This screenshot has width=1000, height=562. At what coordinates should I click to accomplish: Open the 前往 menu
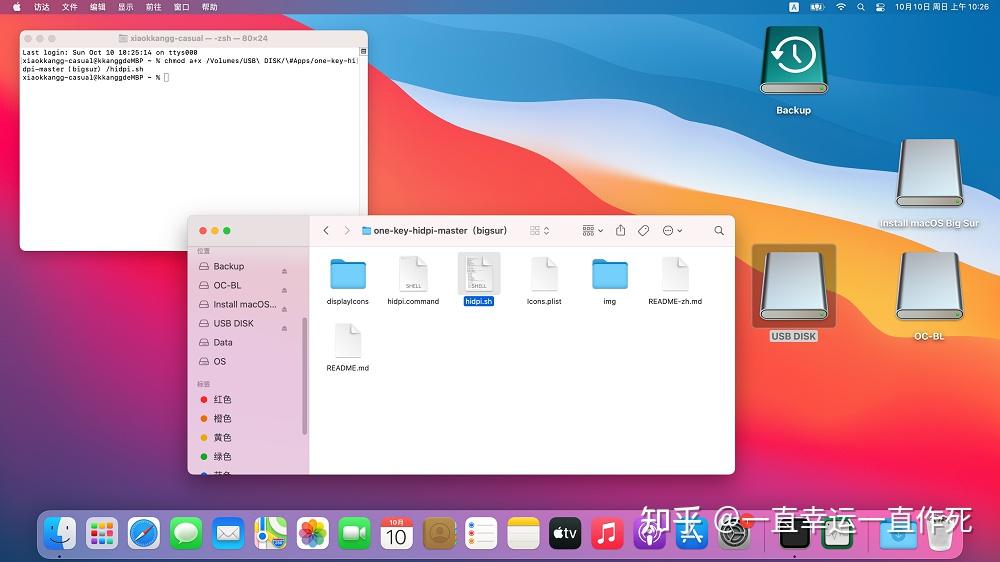(154, 7)
